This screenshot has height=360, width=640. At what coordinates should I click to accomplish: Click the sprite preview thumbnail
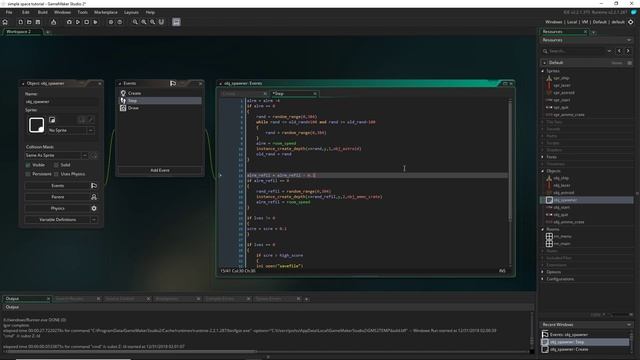point(36,125)
